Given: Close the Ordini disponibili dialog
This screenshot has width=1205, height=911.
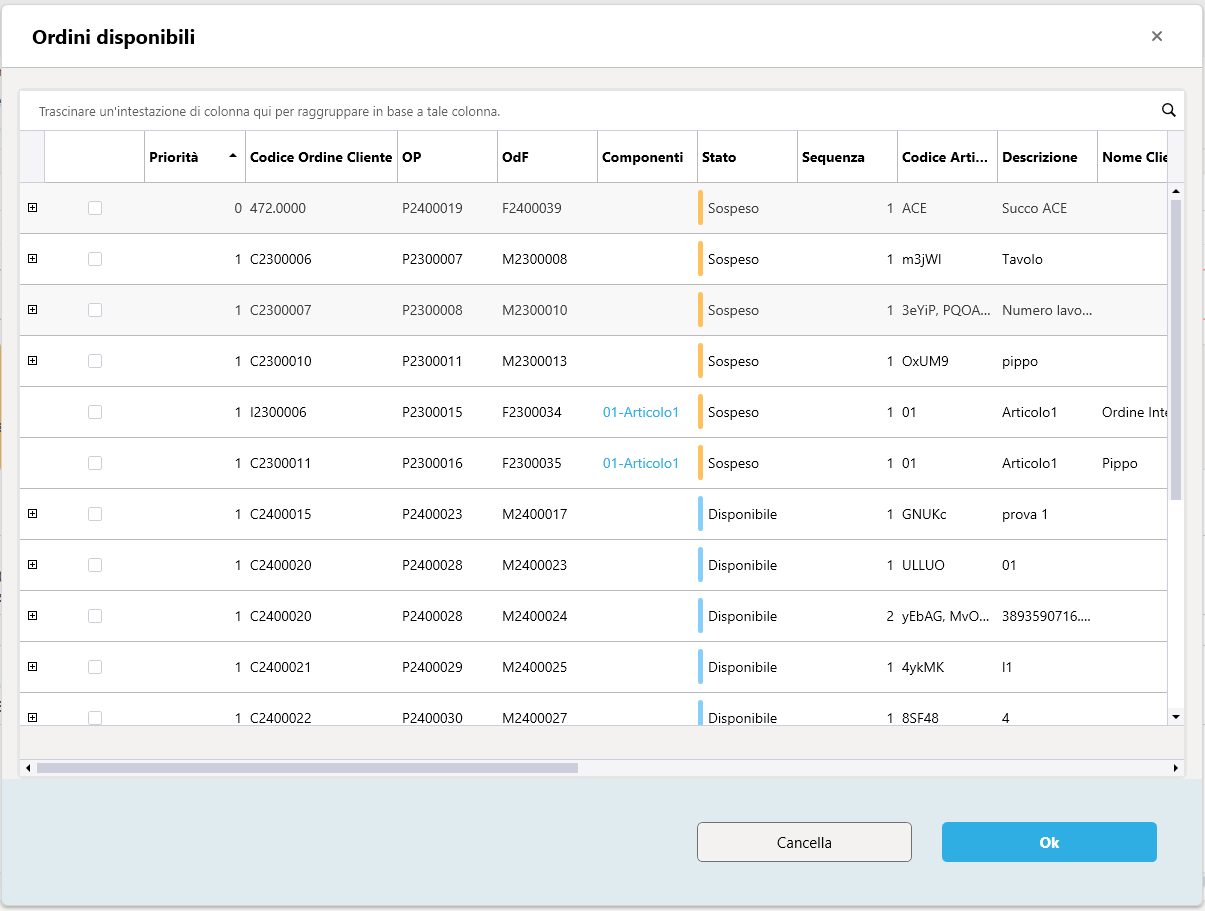Looking at the screenshot, I should click(1157, 36).
